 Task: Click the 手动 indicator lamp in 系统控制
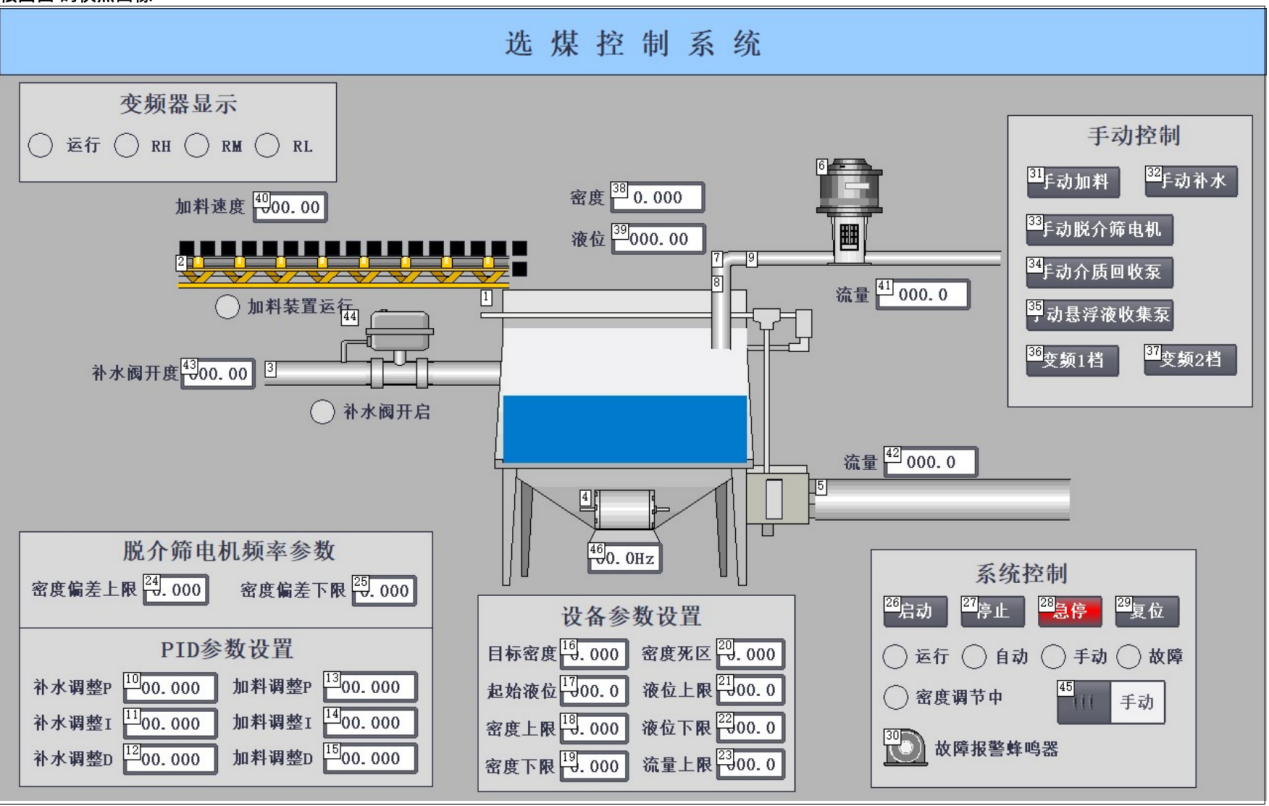(1054, 657)
